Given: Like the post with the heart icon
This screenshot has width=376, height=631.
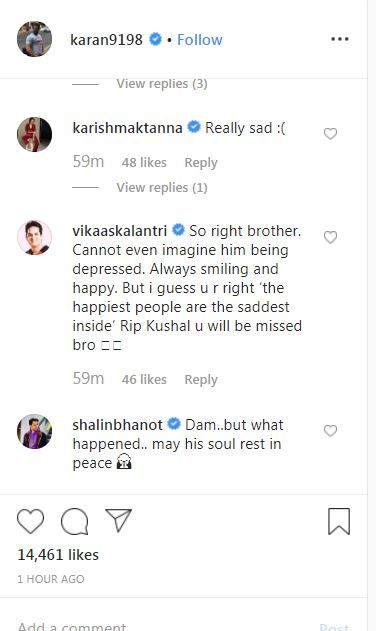Looking at the screenshot, I should (31, 521).
